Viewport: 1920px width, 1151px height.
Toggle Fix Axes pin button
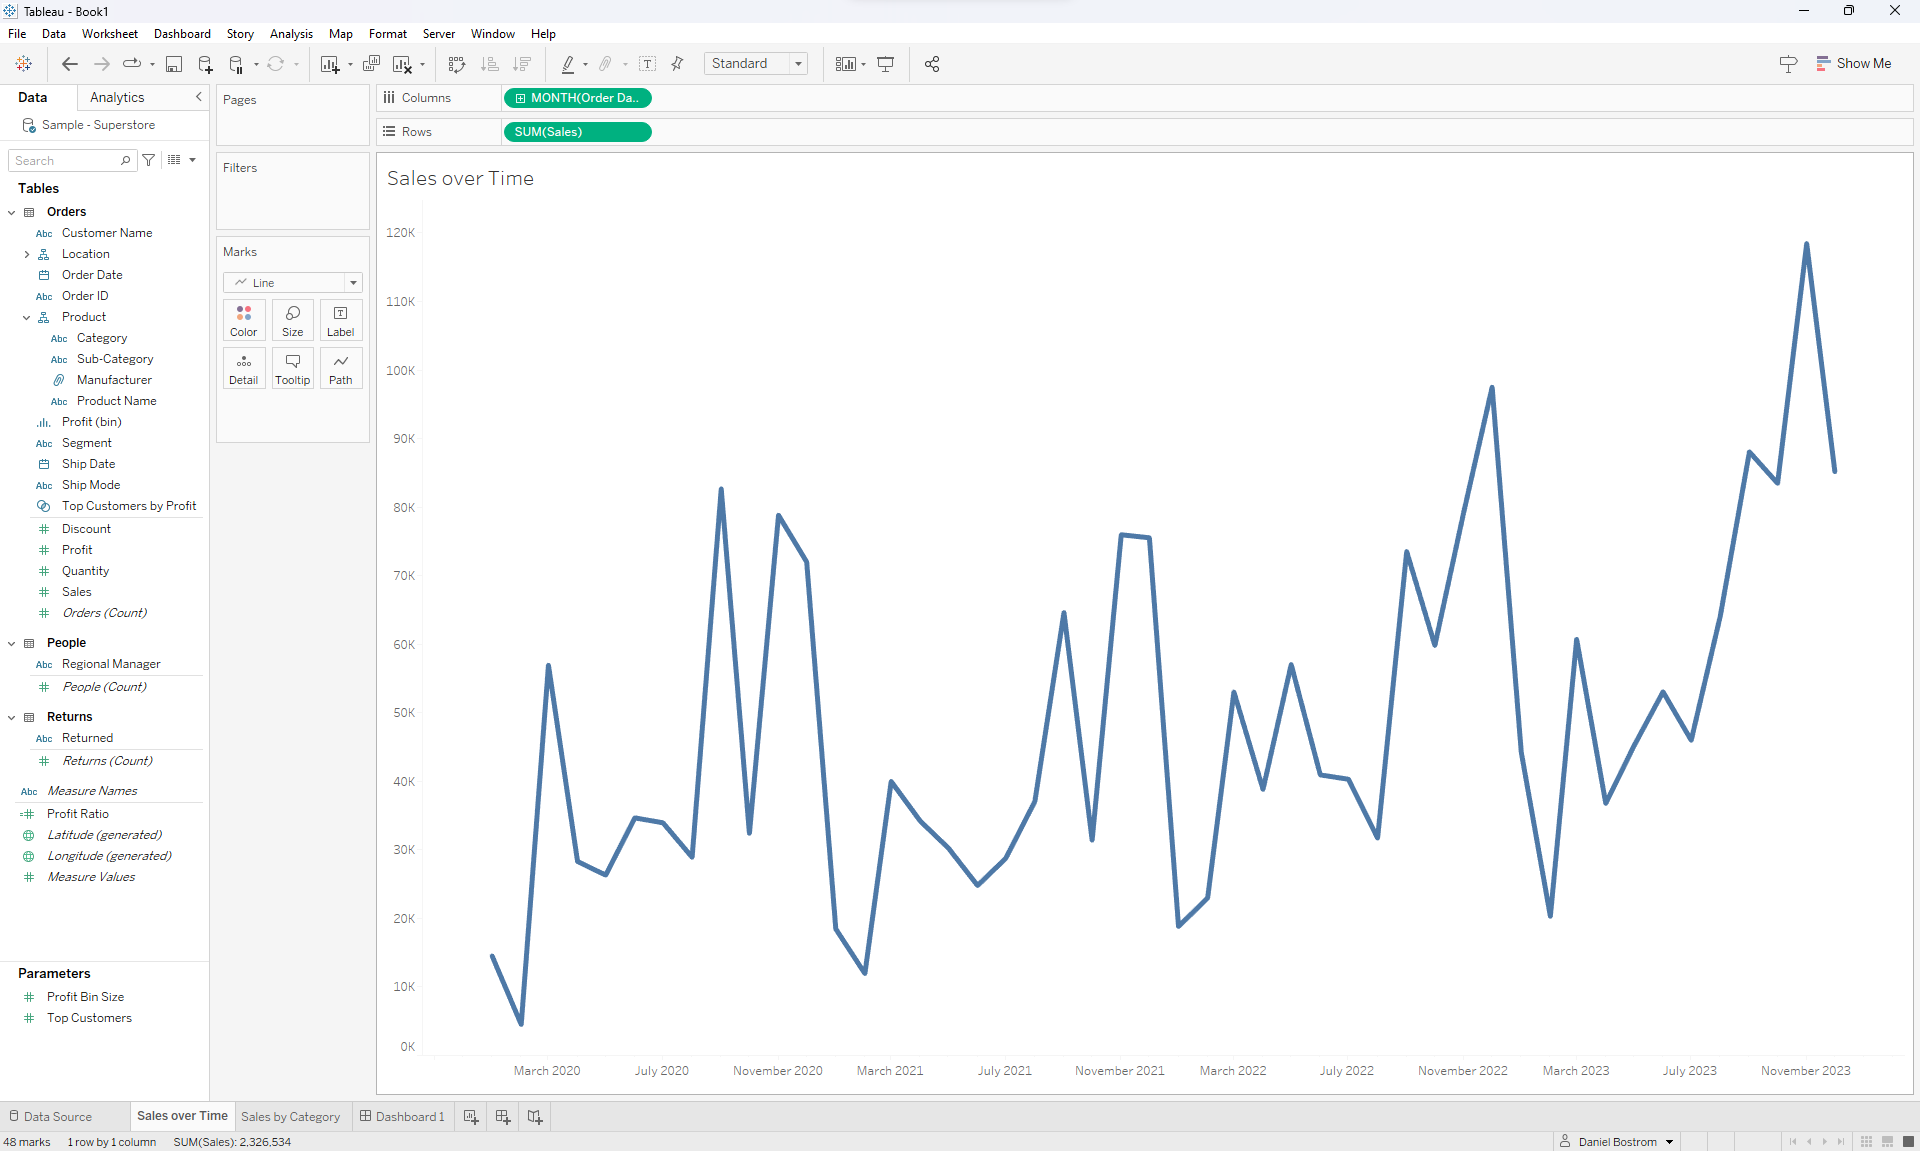click(x=677, y=64)
